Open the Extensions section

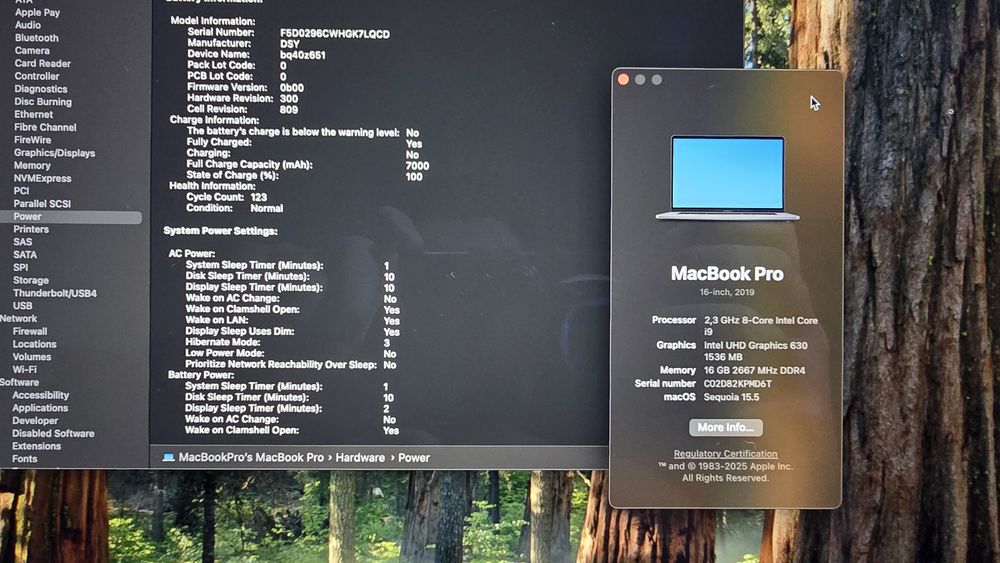36,446
